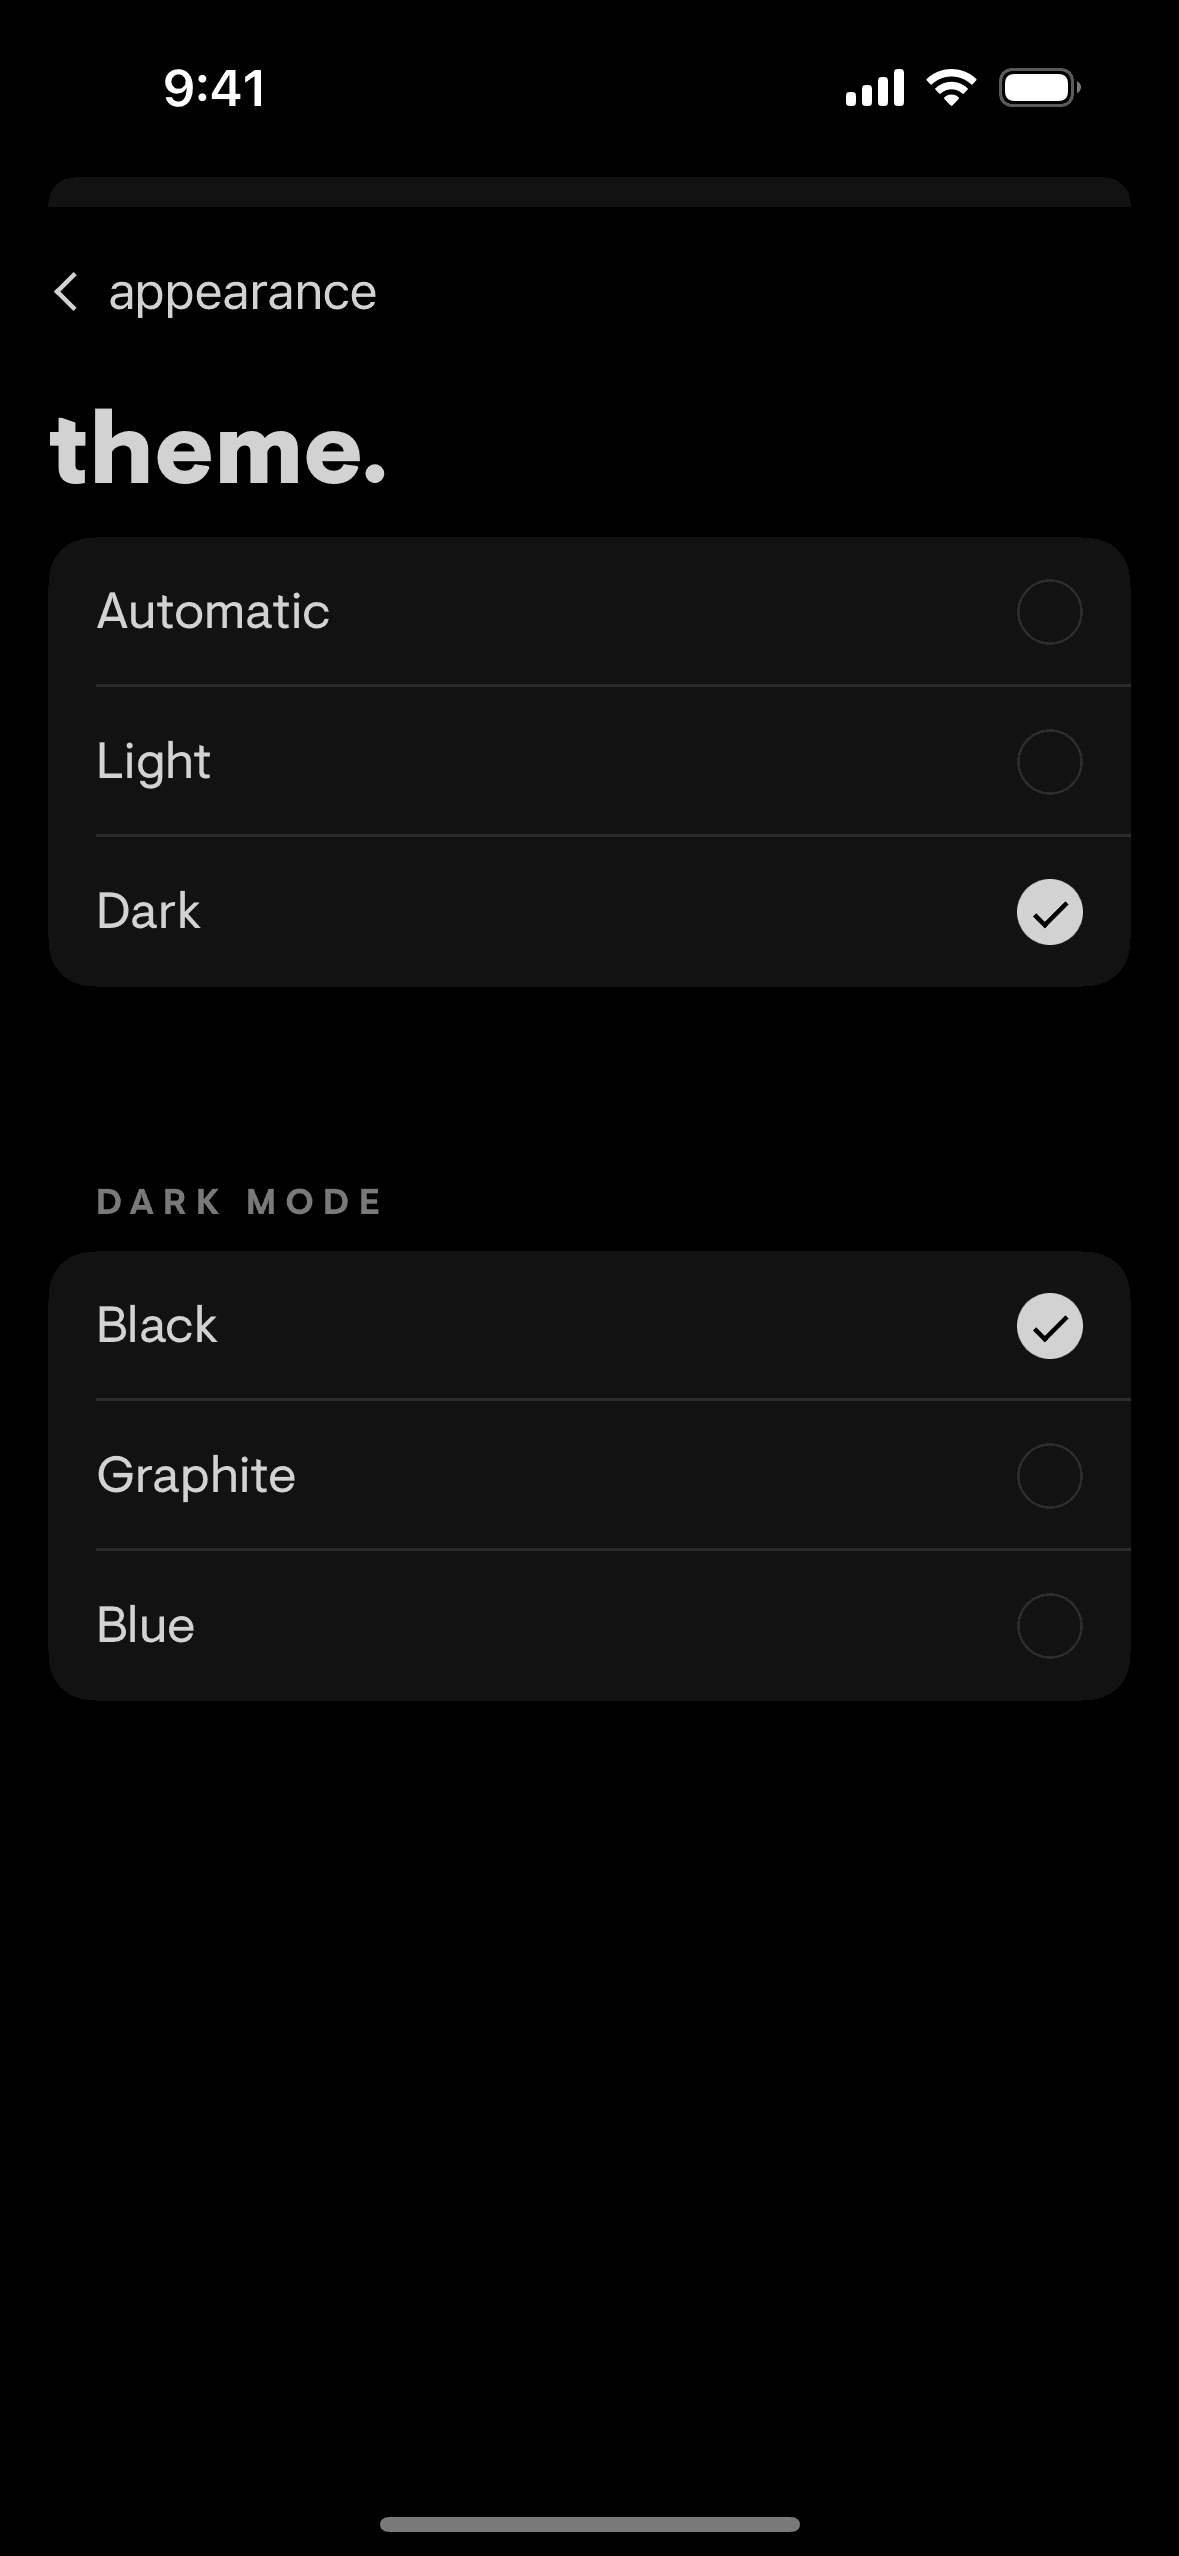This screenshot has height=2556, width=1179.
Task: Tap the checked Dark theme radio
Action: click(x=1049, y=912)
